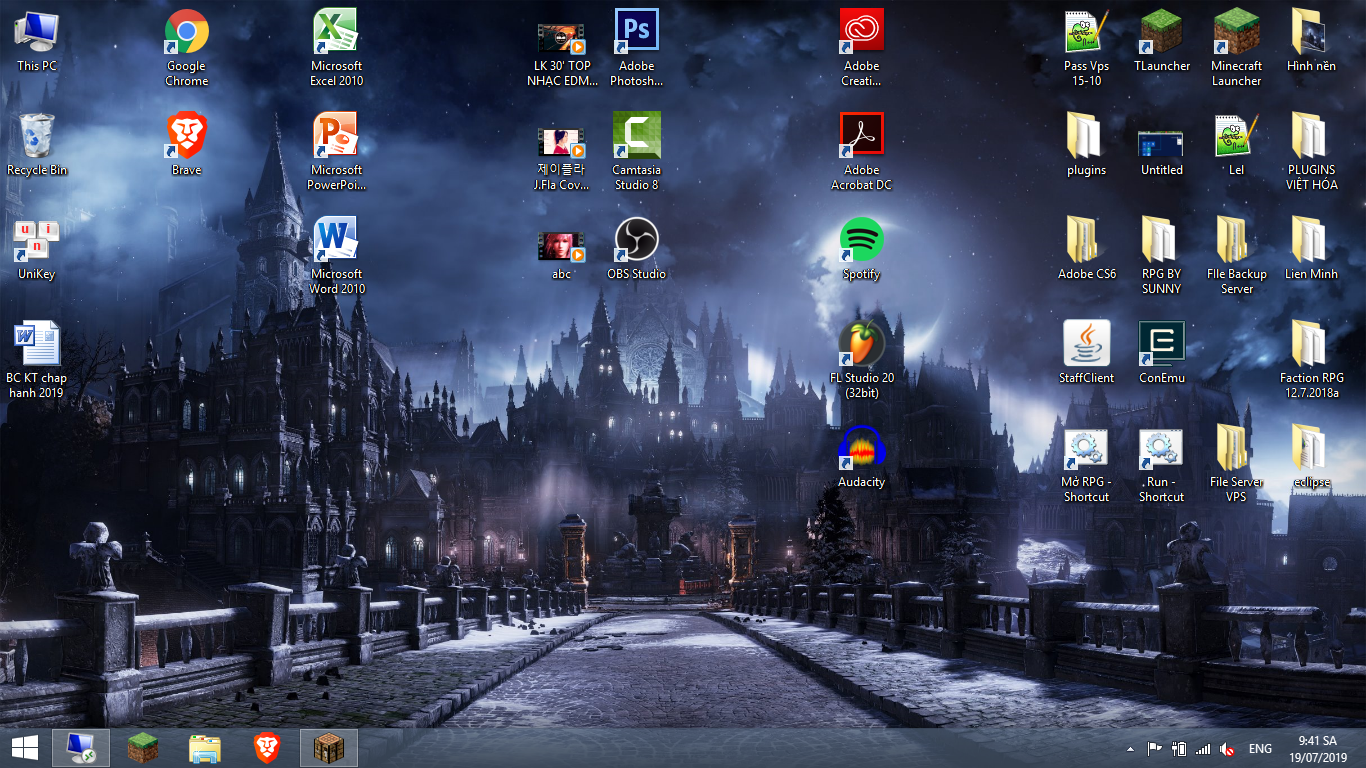Viewport: 1366px width, 768px height.
Task: Open Brave from the taskbar
Action: tap(266, 747)
